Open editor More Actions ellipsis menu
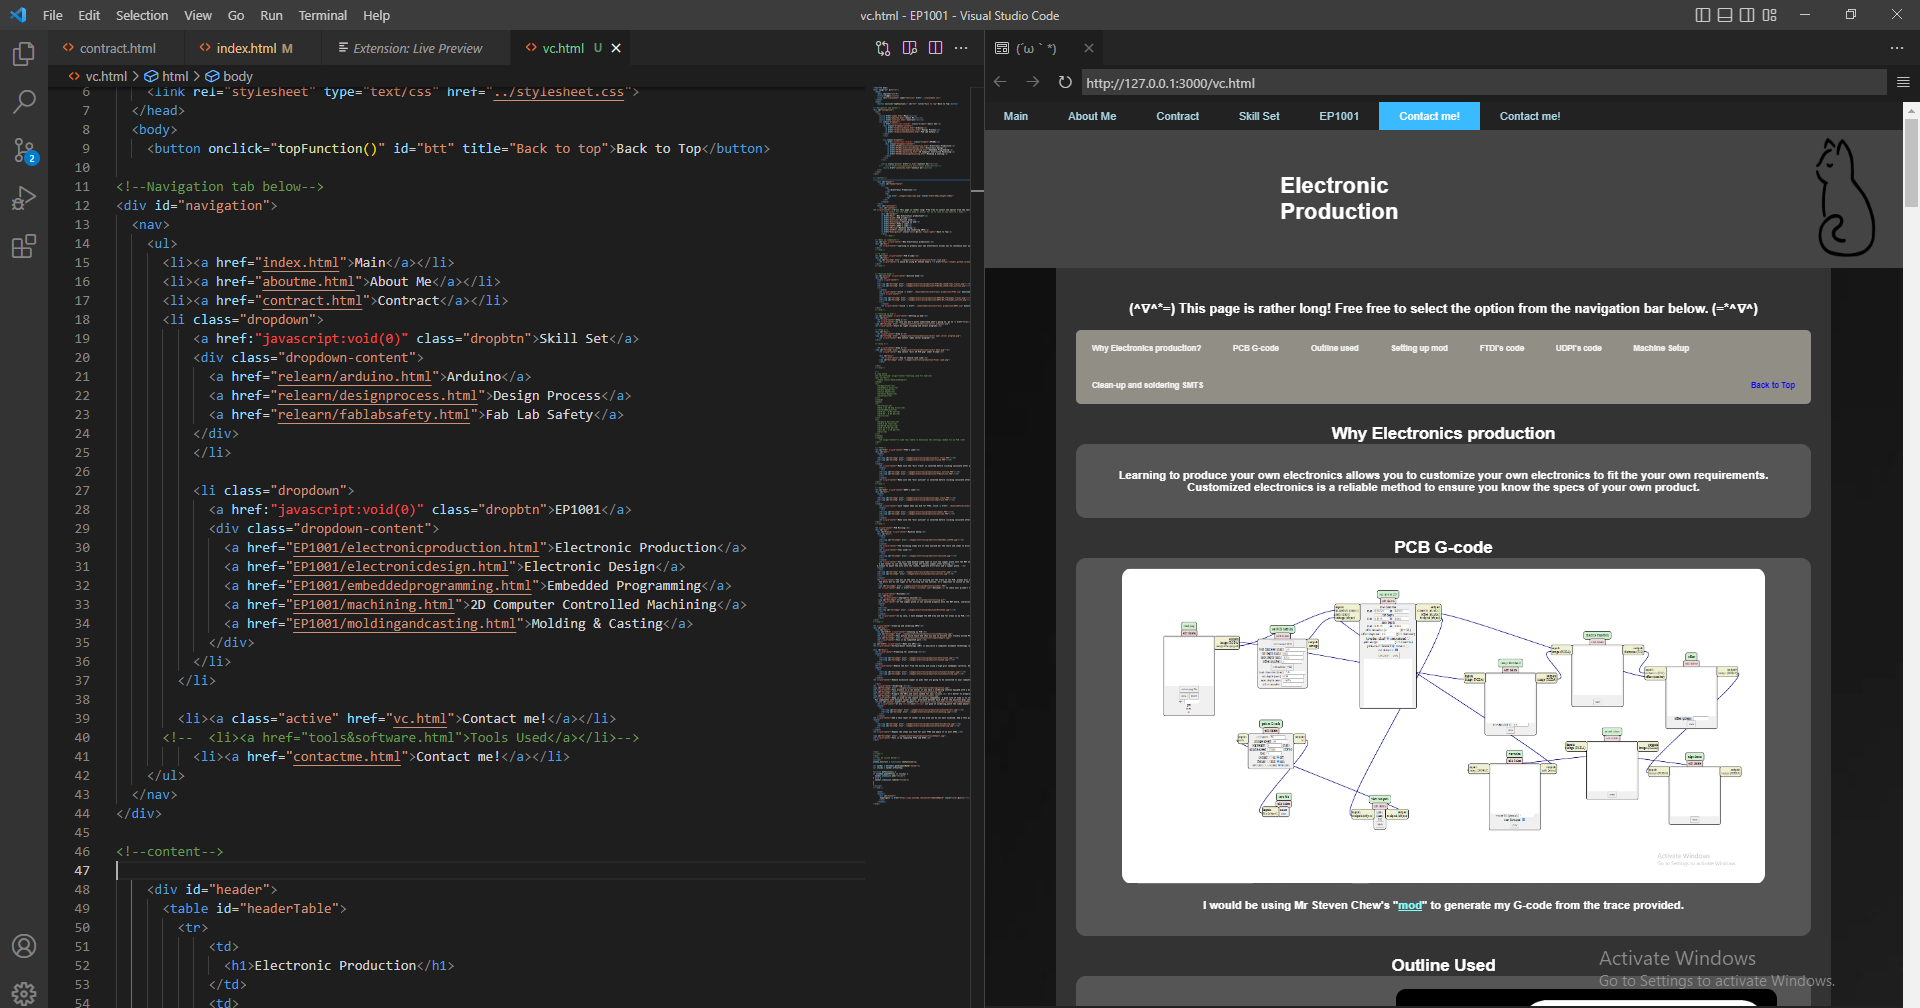Screen dimensions: 1920x1008 pos(961,48)
